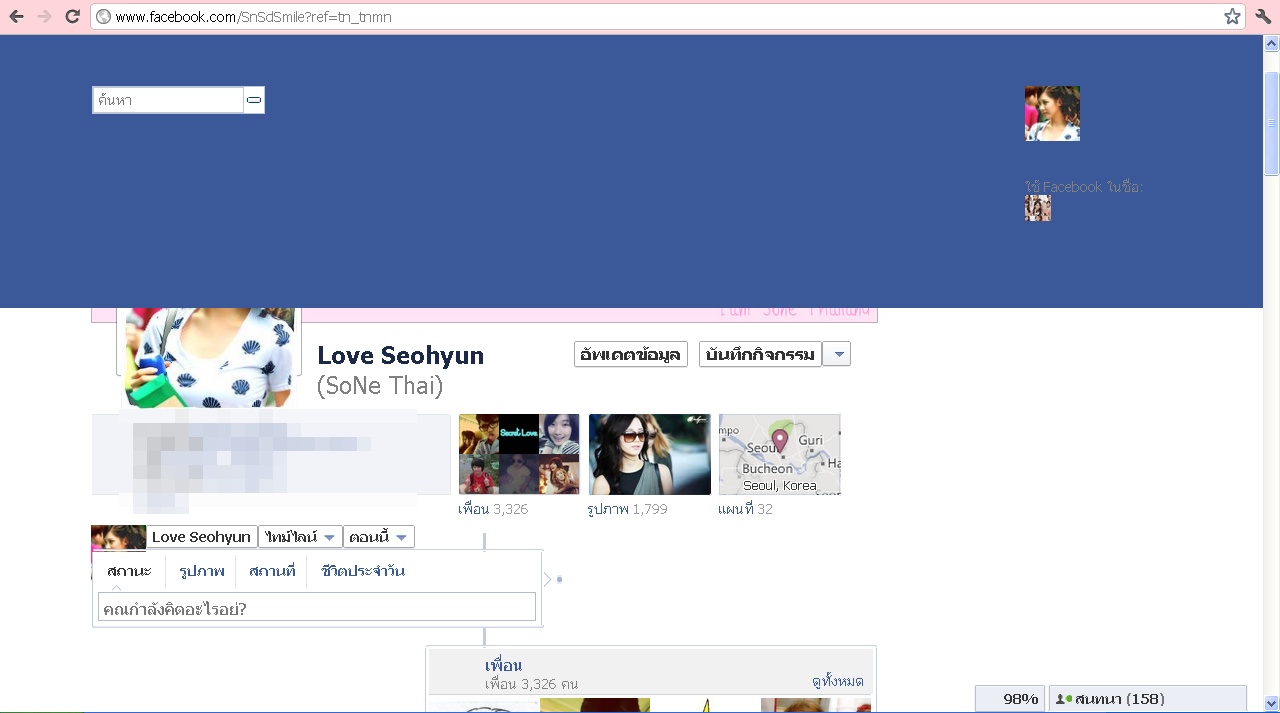Click the site info globe icon in the address bar

(103, 17)
